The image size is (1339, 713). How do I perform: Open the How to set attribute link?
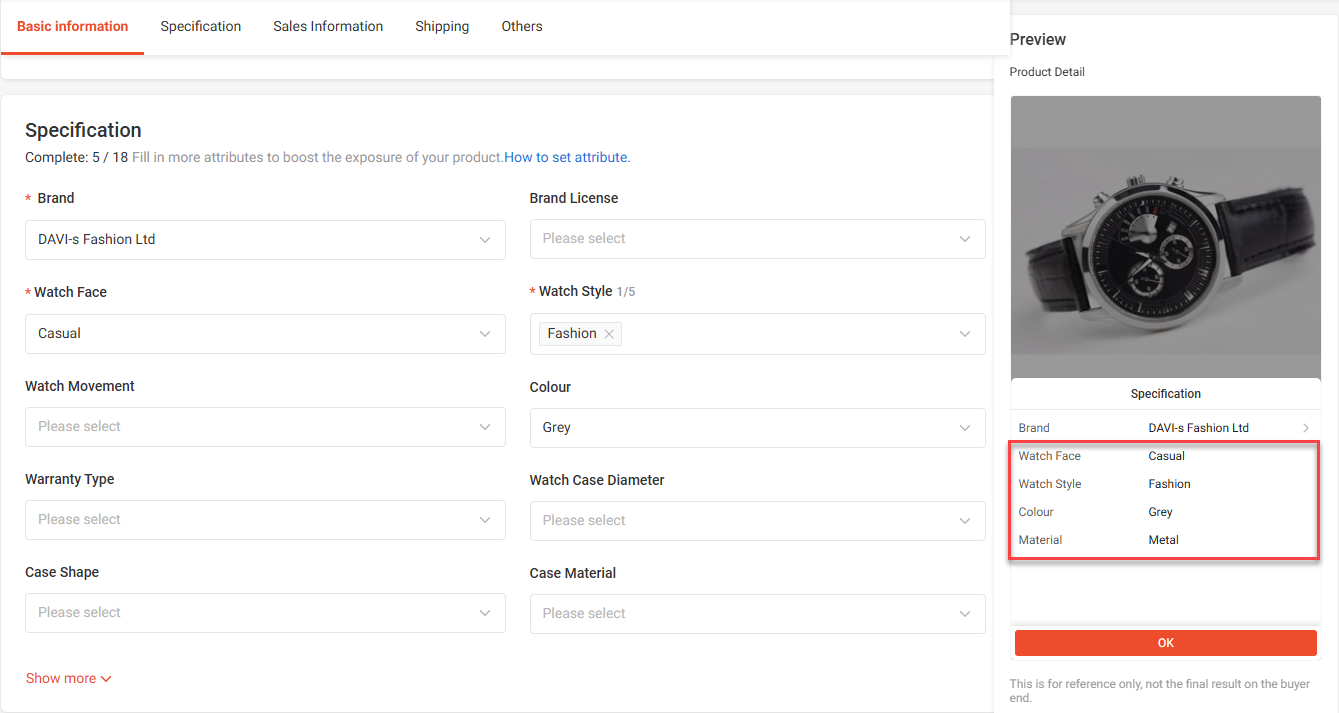pos(566,157)
